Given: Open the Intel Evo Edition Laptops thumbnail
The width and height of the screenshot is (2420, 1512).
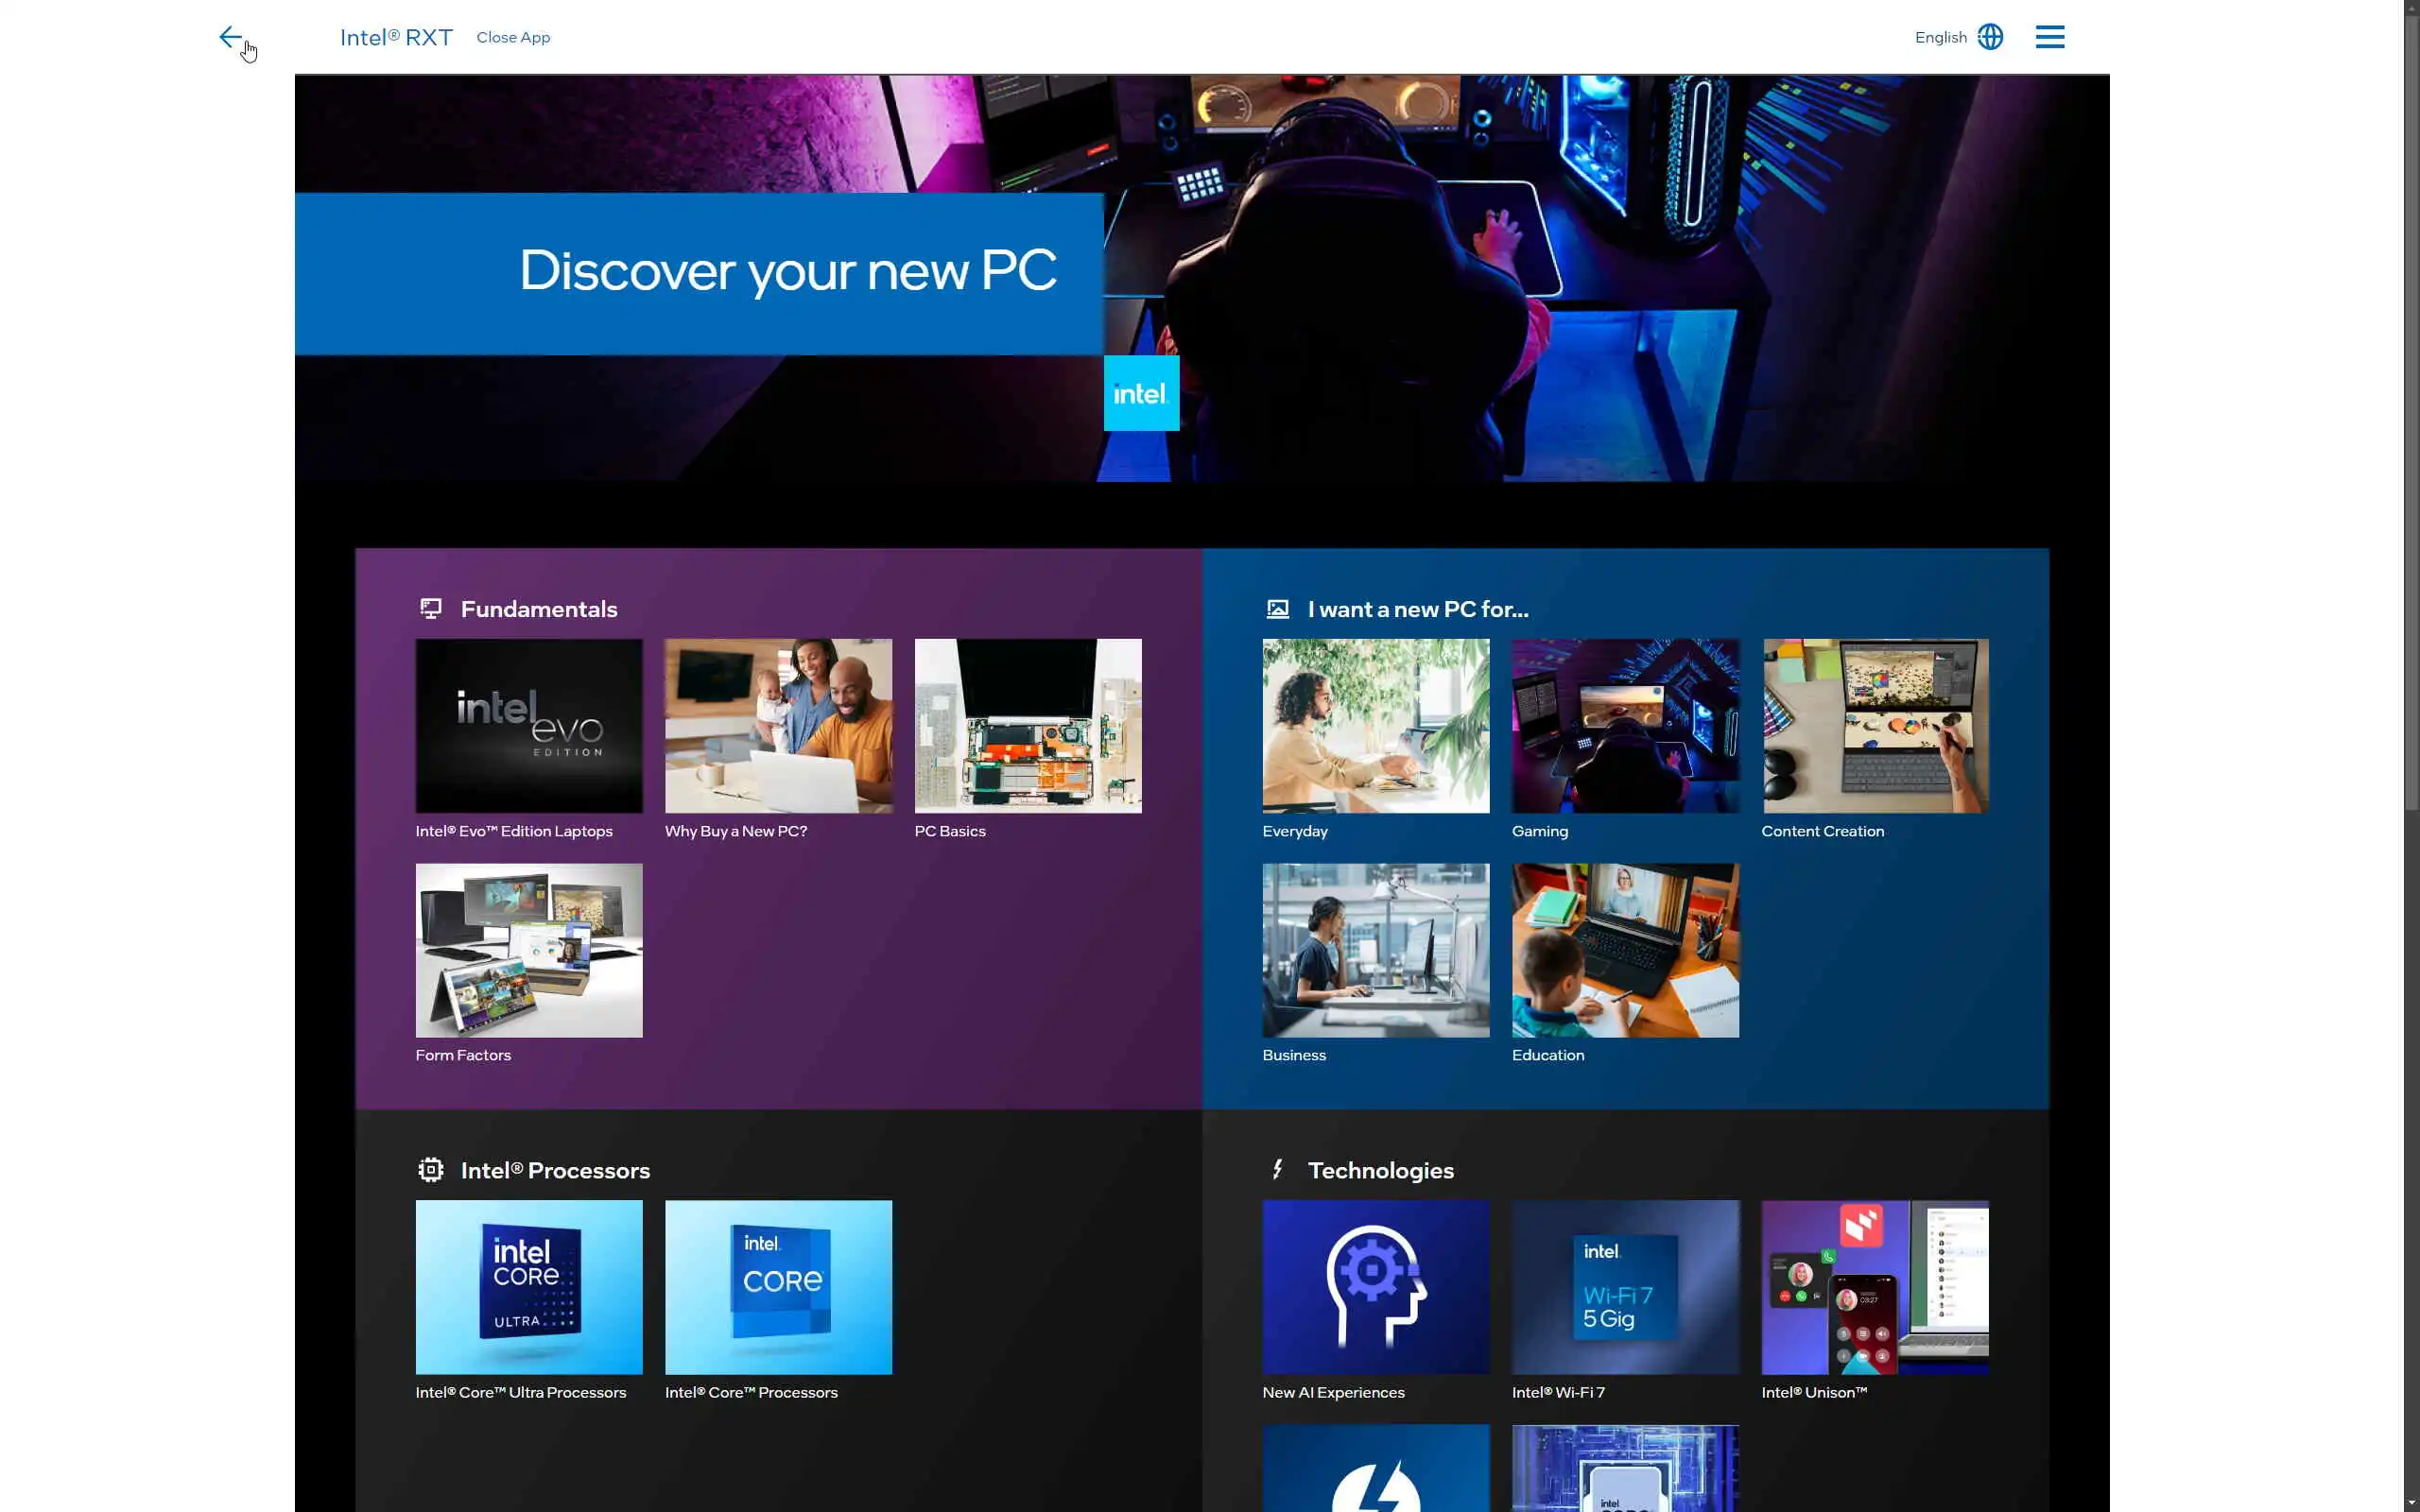Looking at the screenshot, I should pos(529,726).
